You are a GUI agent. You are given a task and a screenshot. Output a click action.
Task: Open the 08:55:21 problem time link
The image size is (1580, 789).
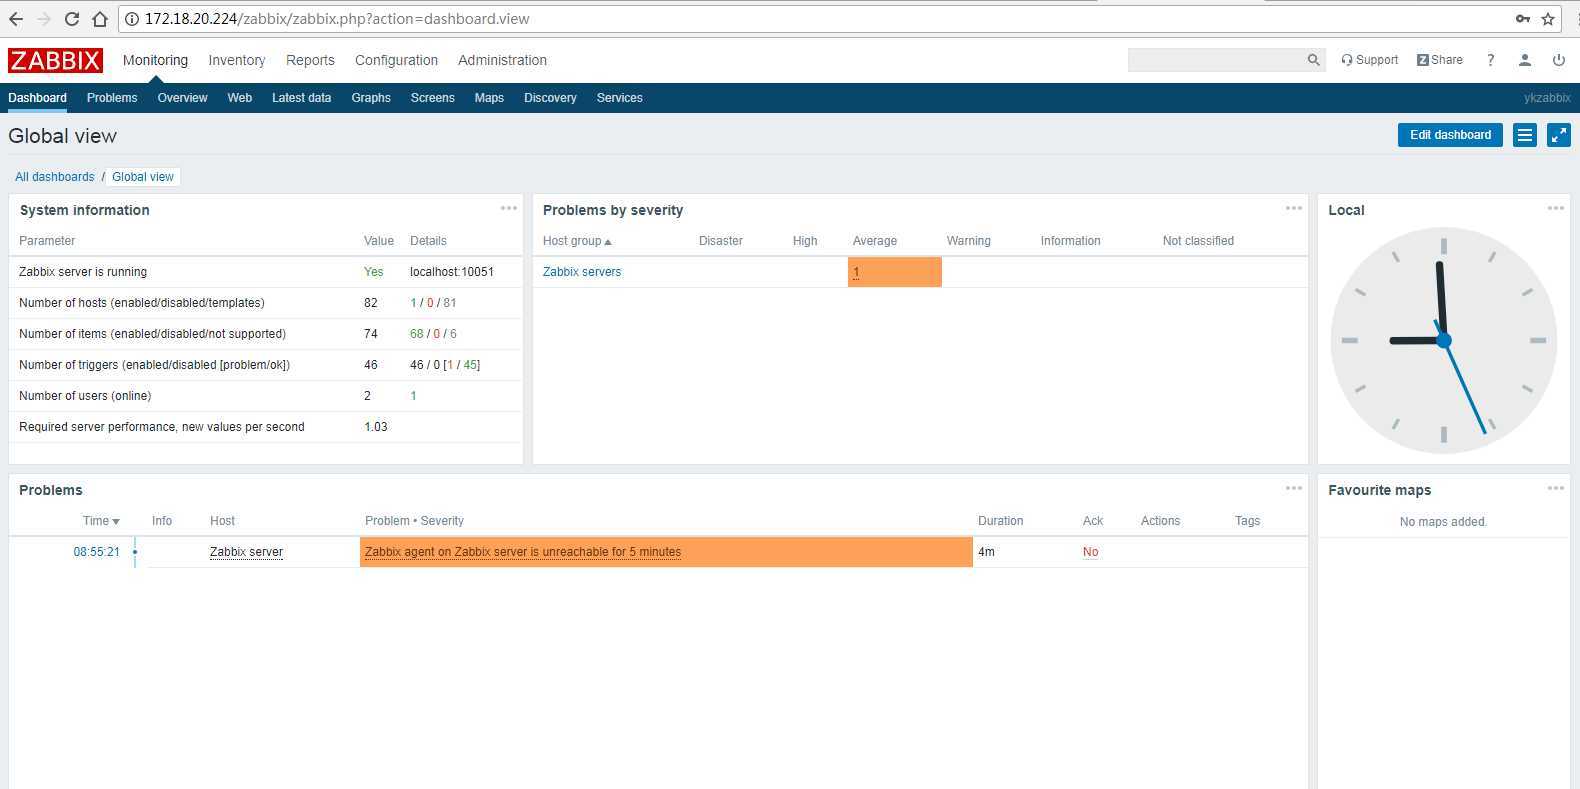[x=96, y=552]
